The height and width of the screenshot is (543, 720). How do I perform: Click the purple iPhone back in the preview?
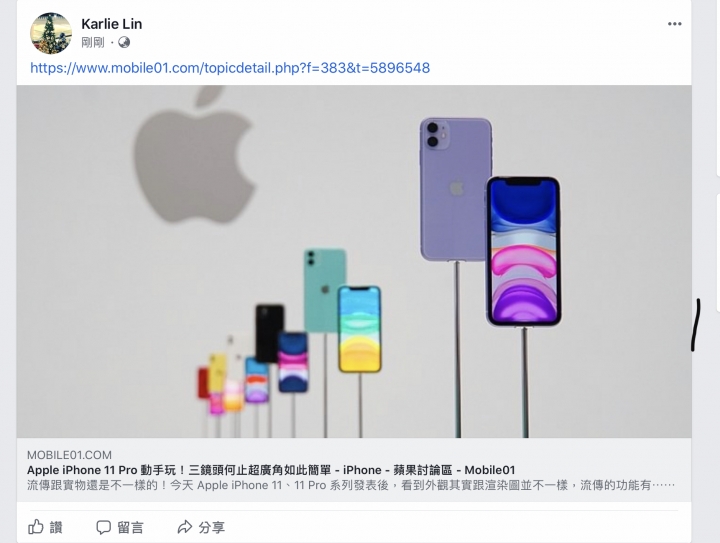point(455,190)
